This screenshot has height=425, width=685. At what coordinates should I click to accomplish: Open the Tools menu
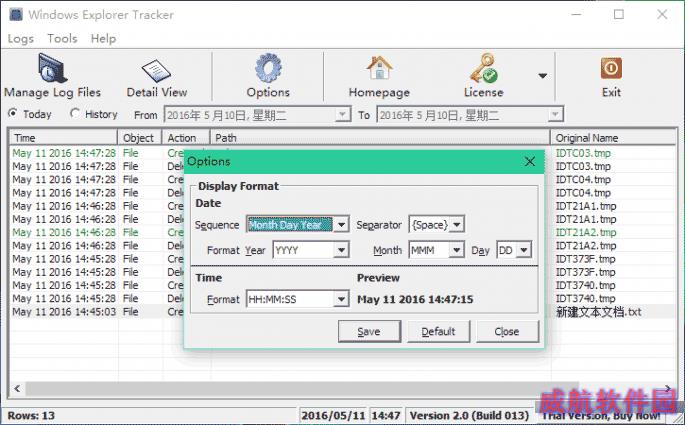(x=62, y=38)
